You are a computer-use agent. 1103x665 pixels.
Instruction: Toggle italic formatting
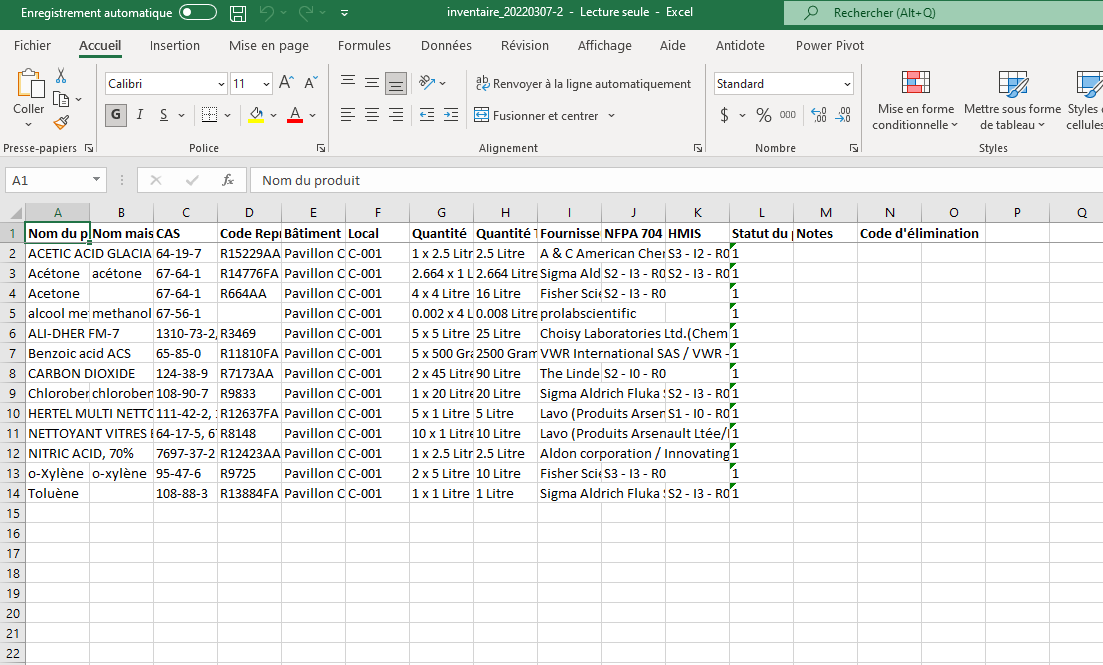tap(140, 115)
